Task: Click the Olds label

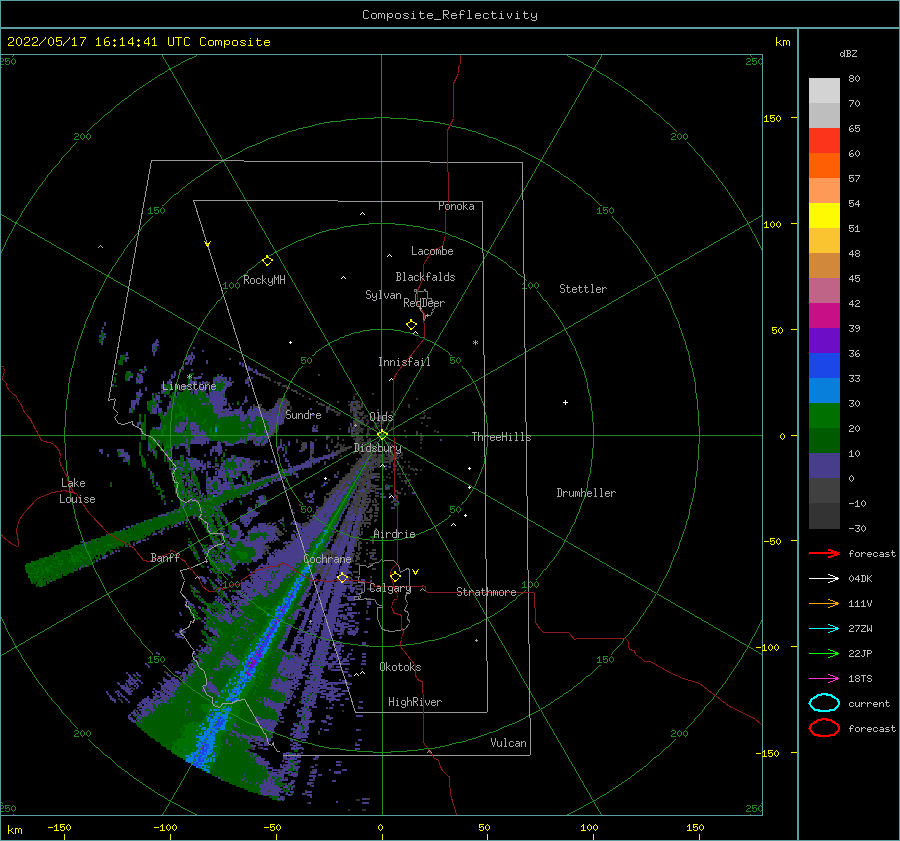Action: click(381, 417)
